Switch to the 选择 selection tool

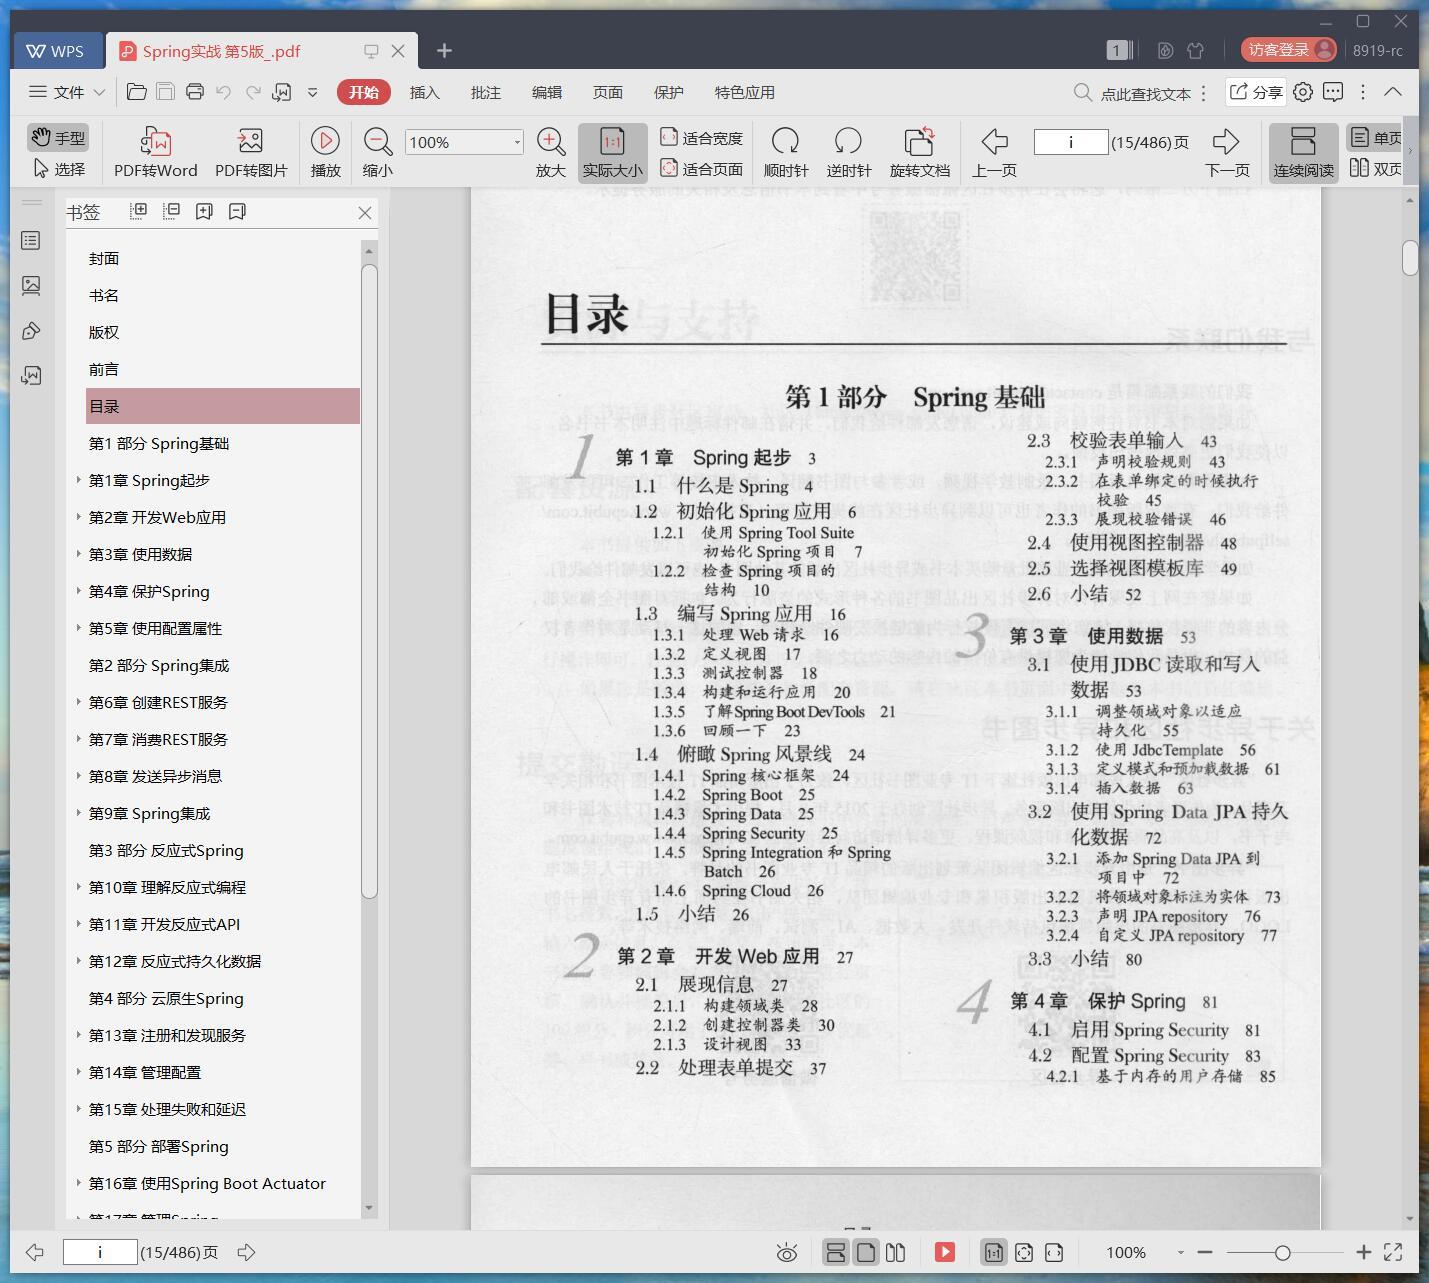[x=58, y=169]
